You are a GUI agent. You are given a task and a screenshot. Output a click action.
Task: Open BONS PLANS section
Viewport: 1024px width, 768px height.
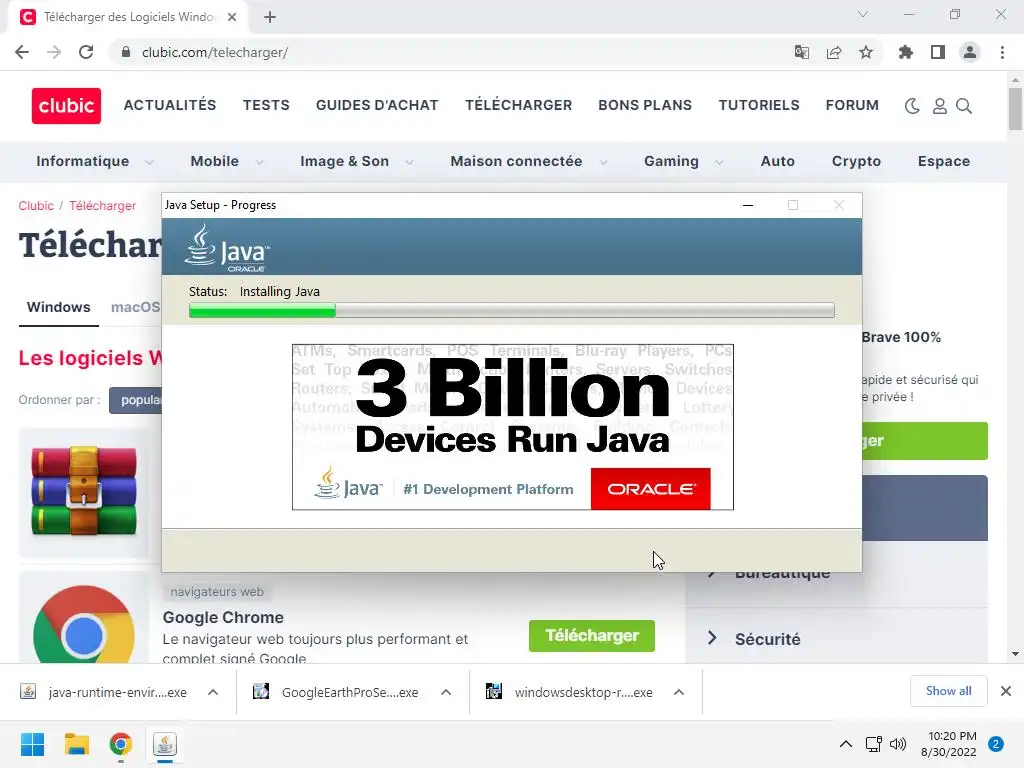(645, 105)
